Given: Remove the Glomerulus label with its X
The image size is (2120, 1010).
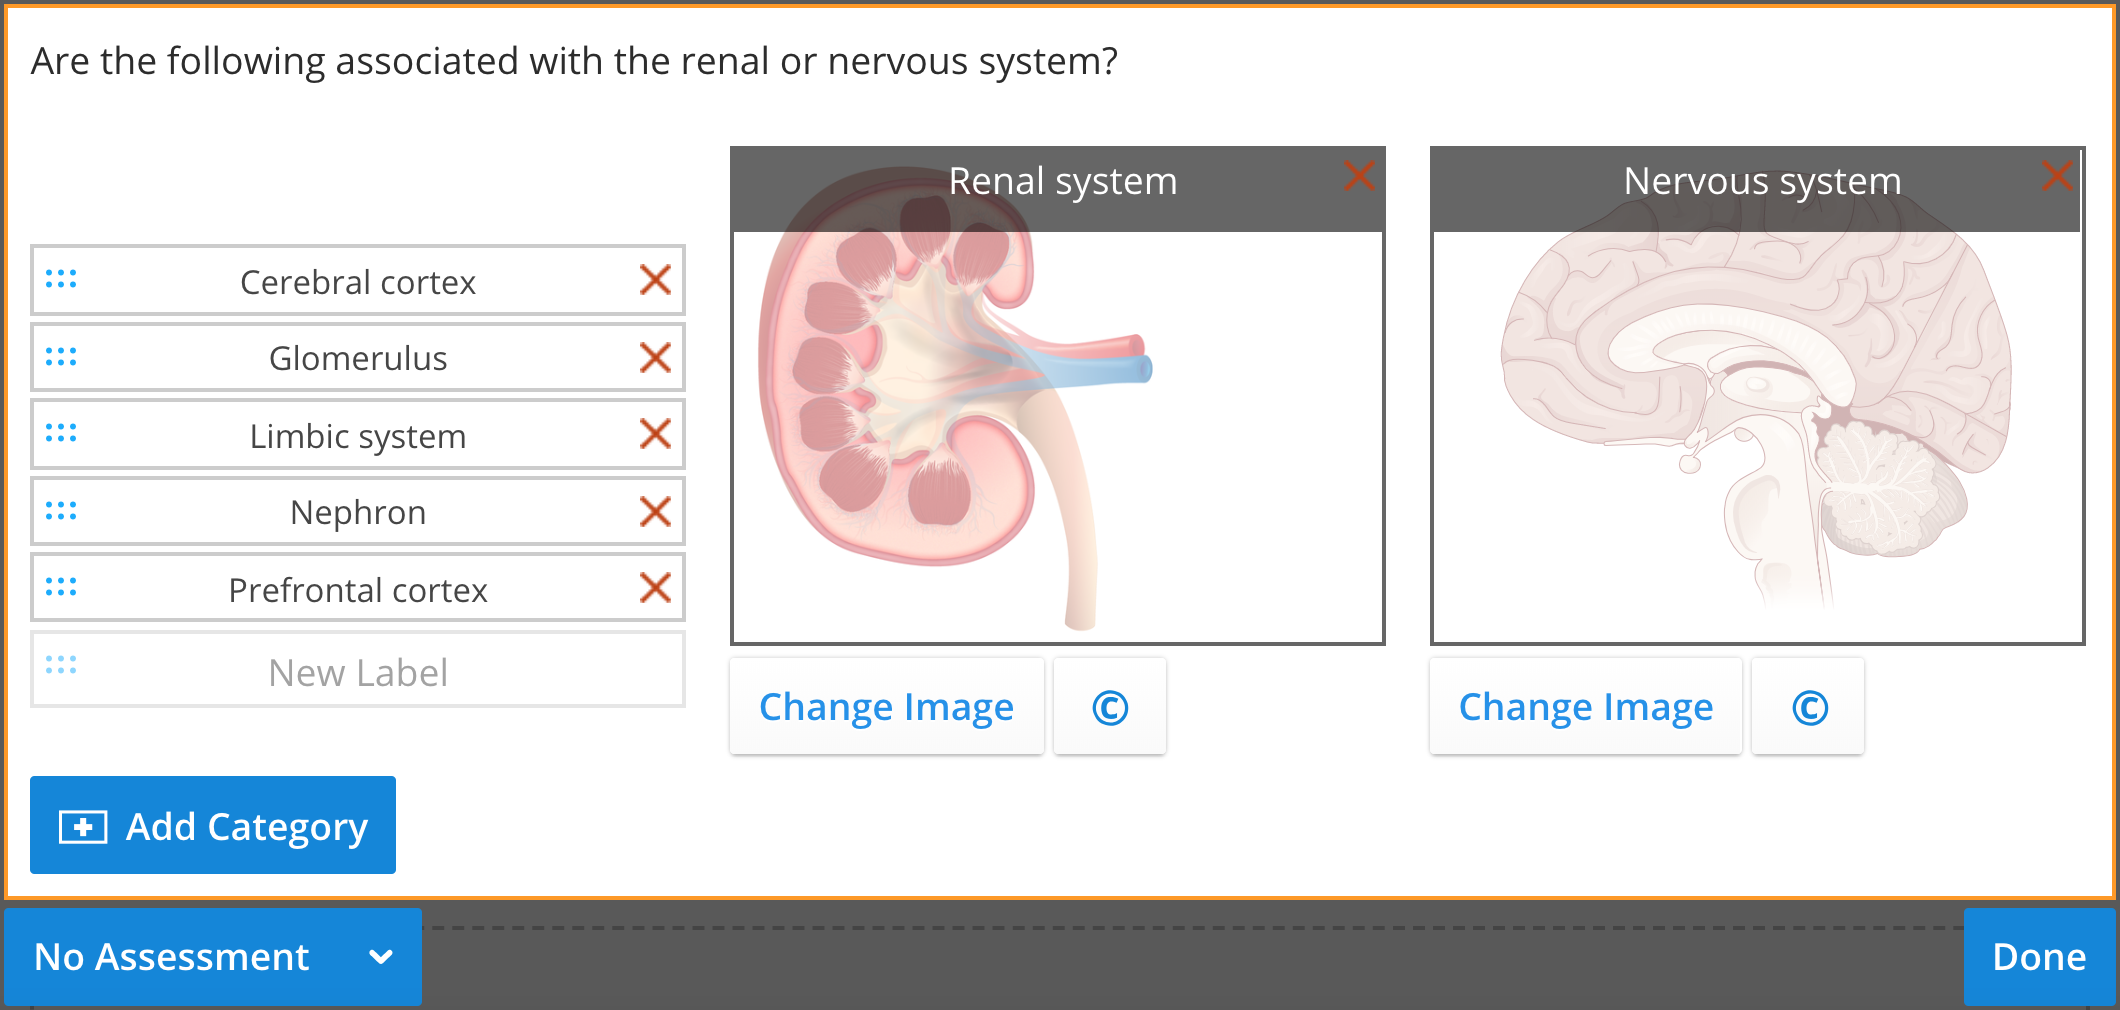Looking at the screenshot, I should 655,357.
